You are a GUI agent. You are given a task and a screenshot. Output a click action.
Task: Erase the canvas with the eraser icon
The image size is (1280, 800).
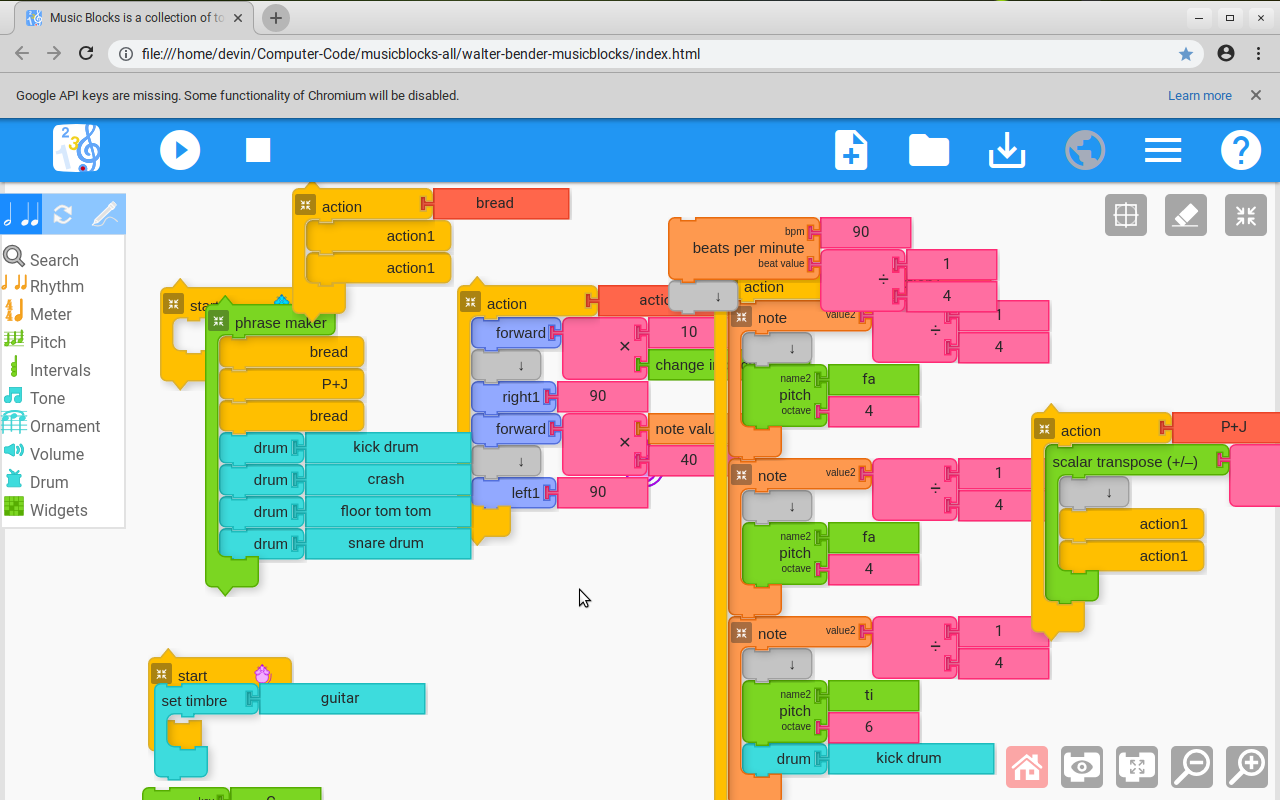point(1185,214)
